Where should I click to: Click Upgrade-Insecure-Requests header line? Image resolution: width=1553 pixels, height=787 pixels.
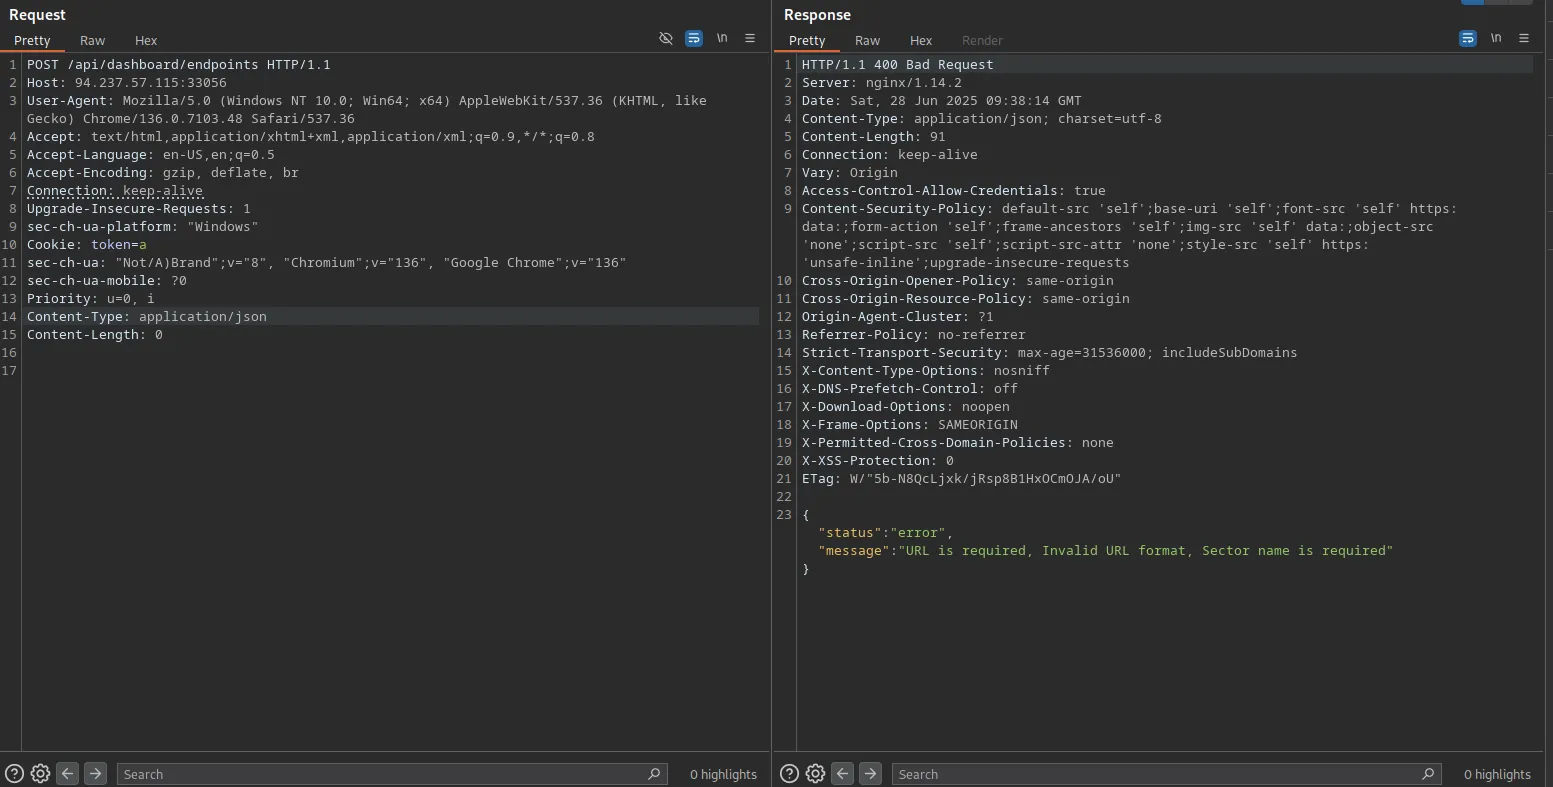[x=139, y=208]
